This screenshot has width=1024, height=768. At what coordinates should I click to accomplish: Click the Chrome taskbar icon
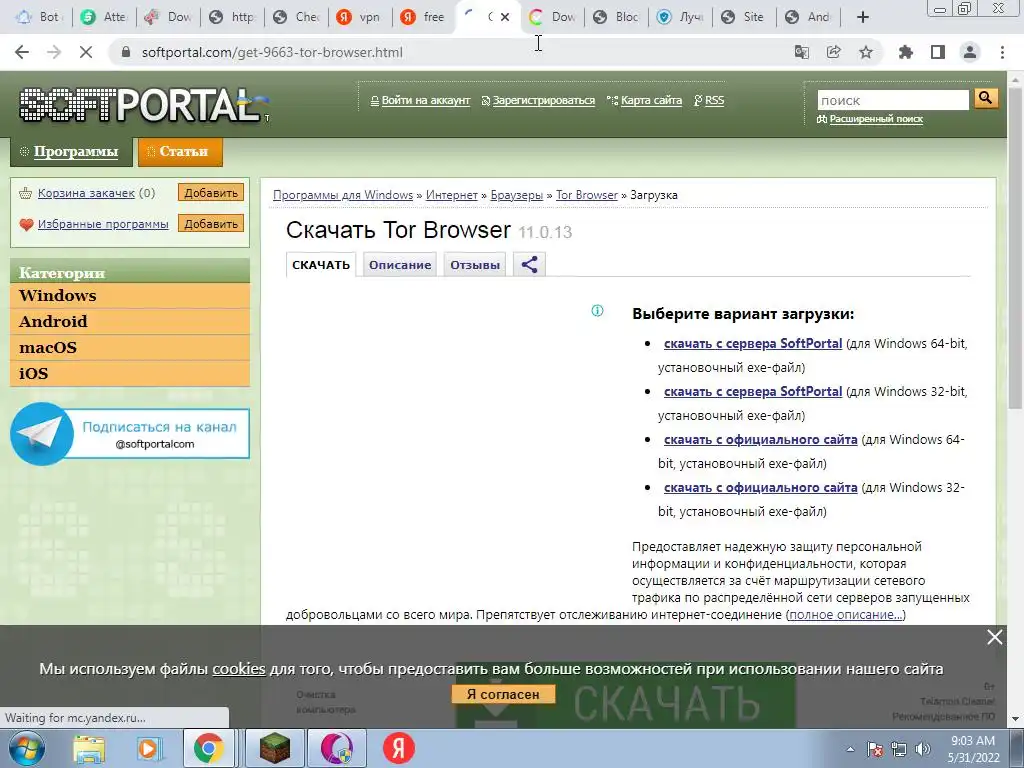(x=208, y=748)
